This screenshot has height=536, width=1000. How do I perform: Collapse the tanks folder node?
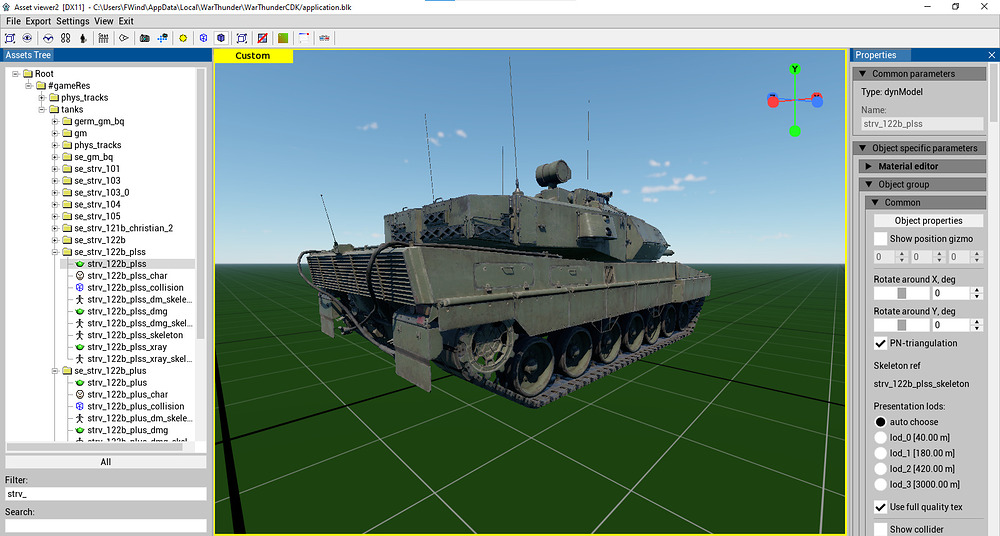[42, 110]
